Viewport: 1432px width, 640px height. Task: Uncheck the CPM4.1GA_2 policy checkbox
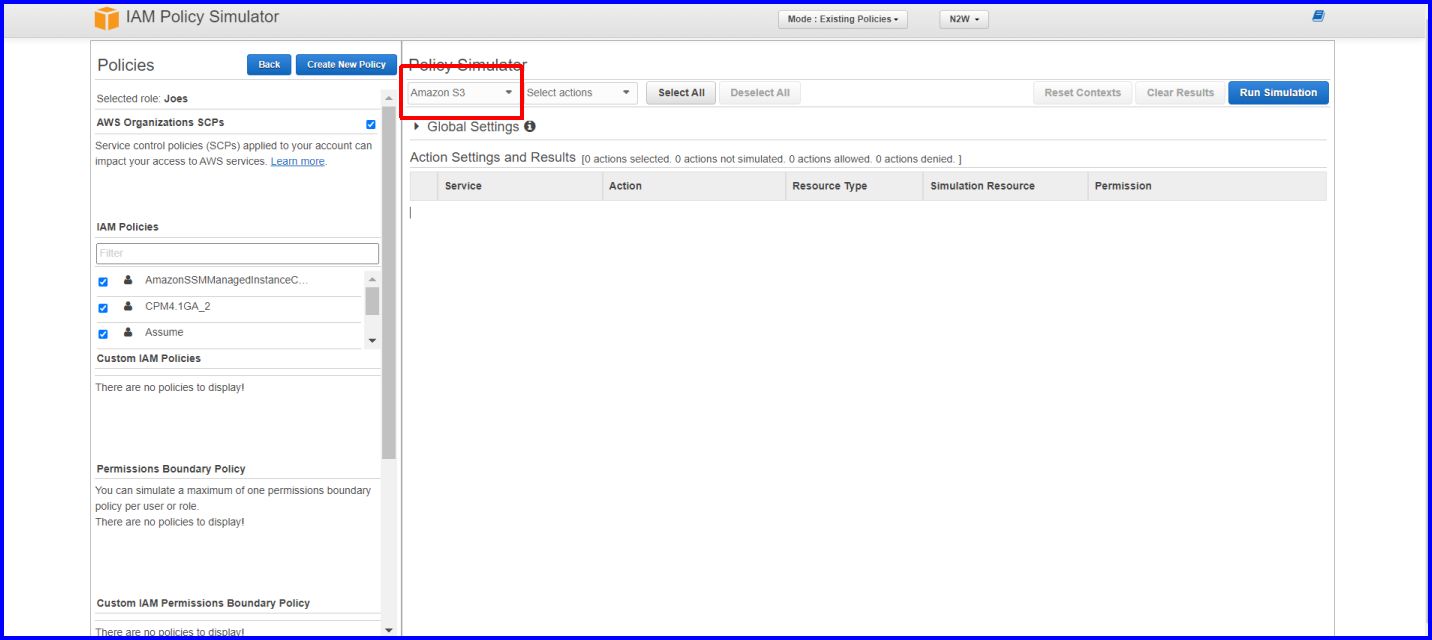pyautogui.click(x=103, y=308)
